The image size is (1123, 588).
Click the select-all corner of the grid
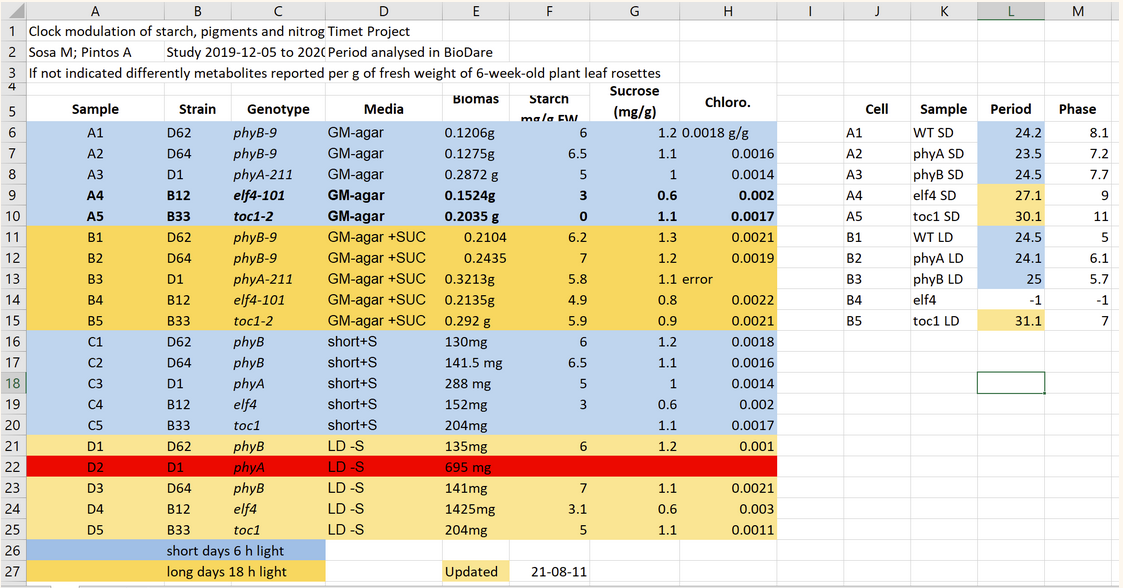click(13, 10)
